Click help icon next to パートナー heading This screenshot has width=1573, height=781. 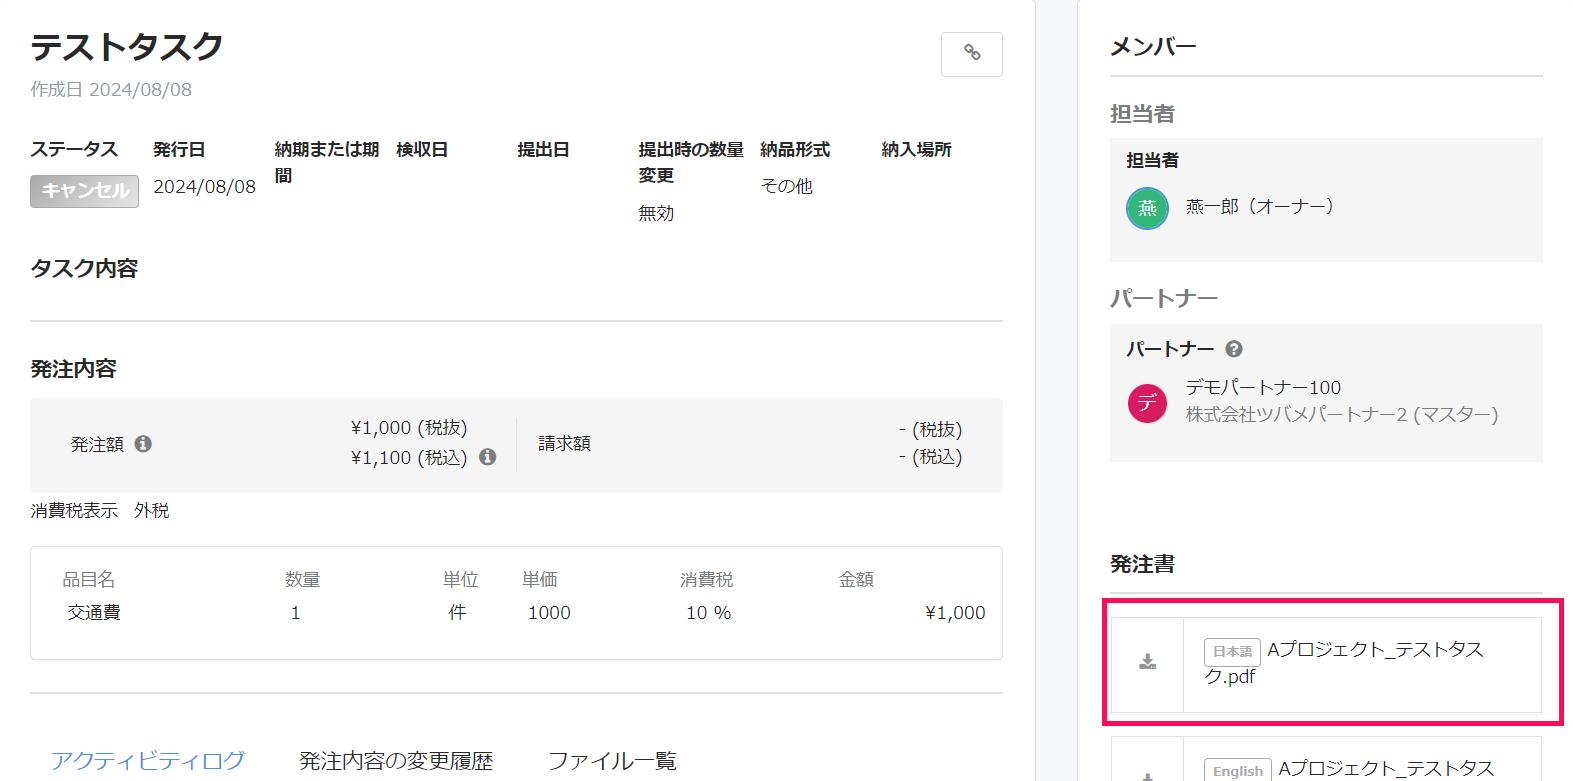[1234, 349]
